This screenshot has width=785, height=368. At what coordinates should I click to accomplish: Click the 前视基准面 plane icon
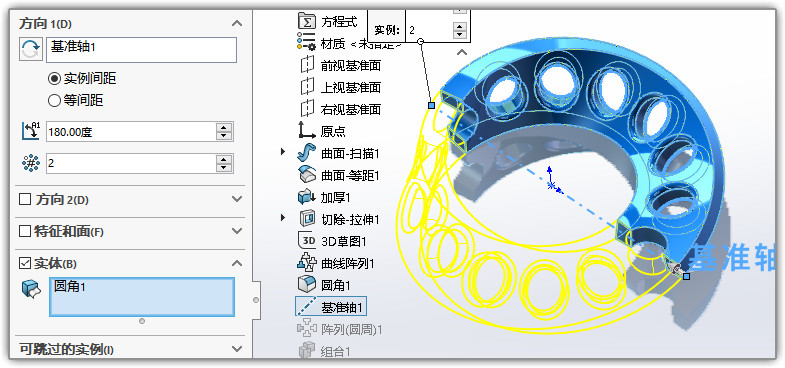pyautogui.click(x=306, y=65)
